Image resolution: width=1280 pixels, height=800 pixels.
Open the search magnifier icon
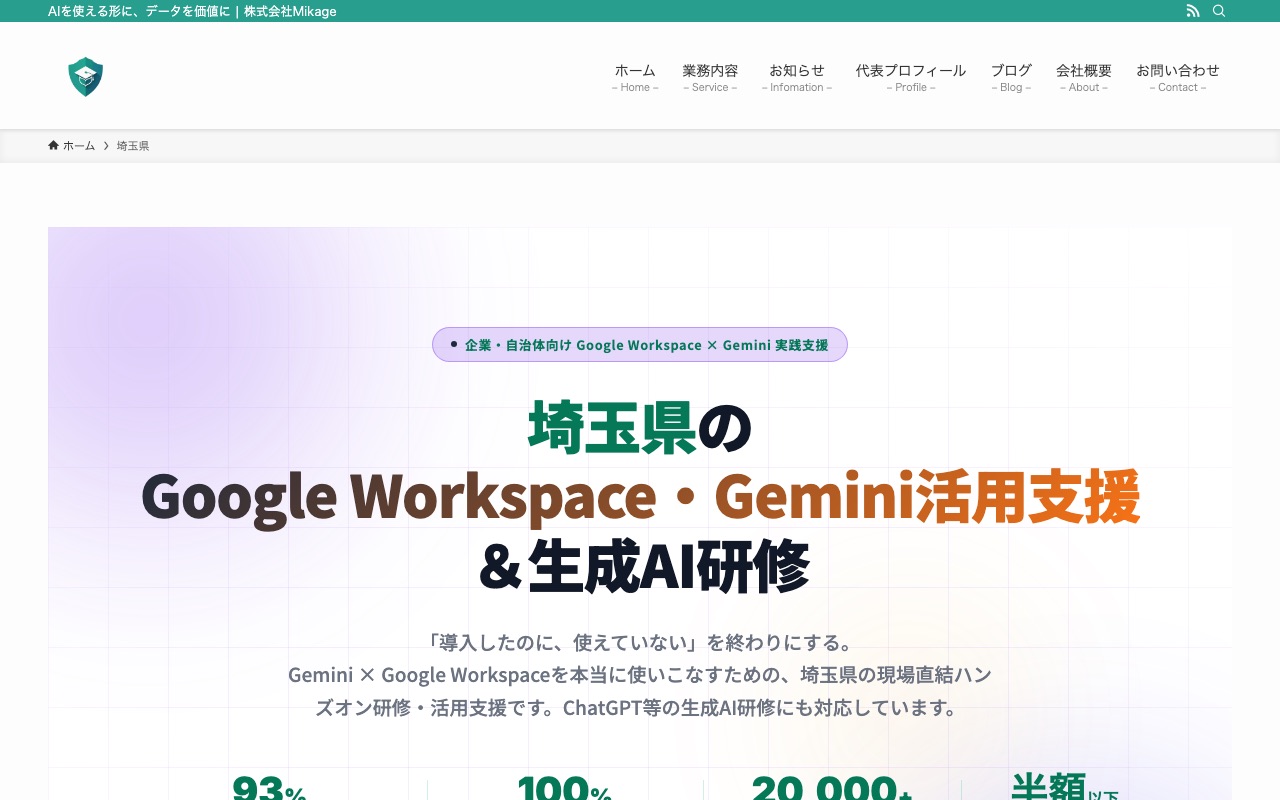(x=1219, y=11)
